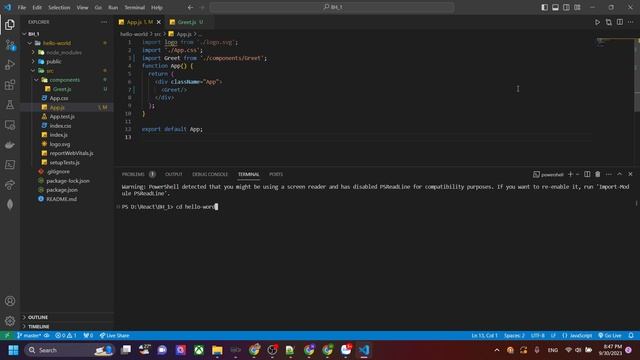
Task: Go back with navigation arrow
Action: tap(191, 7)
